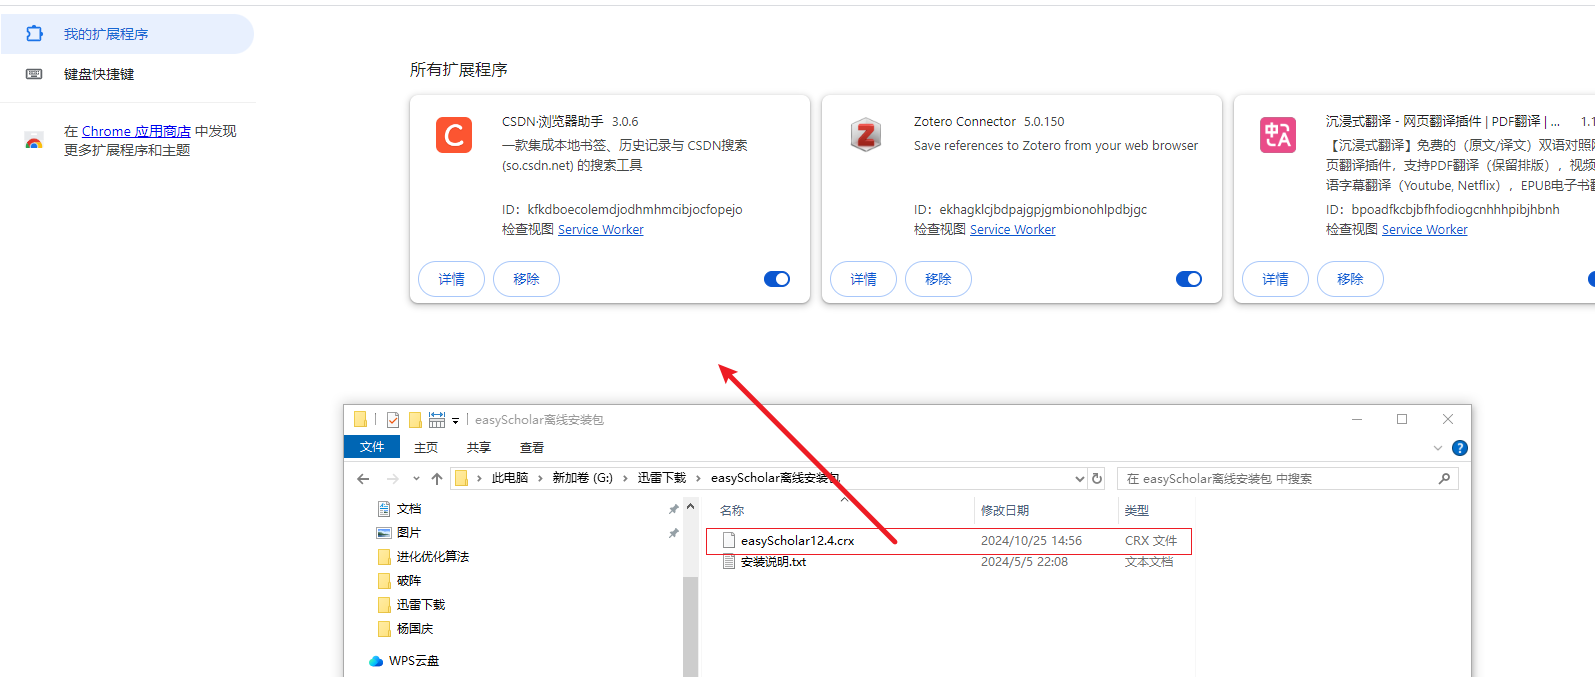Sort files by the 修改日期 column header
Screen dimensions: 1595x677
click(x=1005, y=511)
